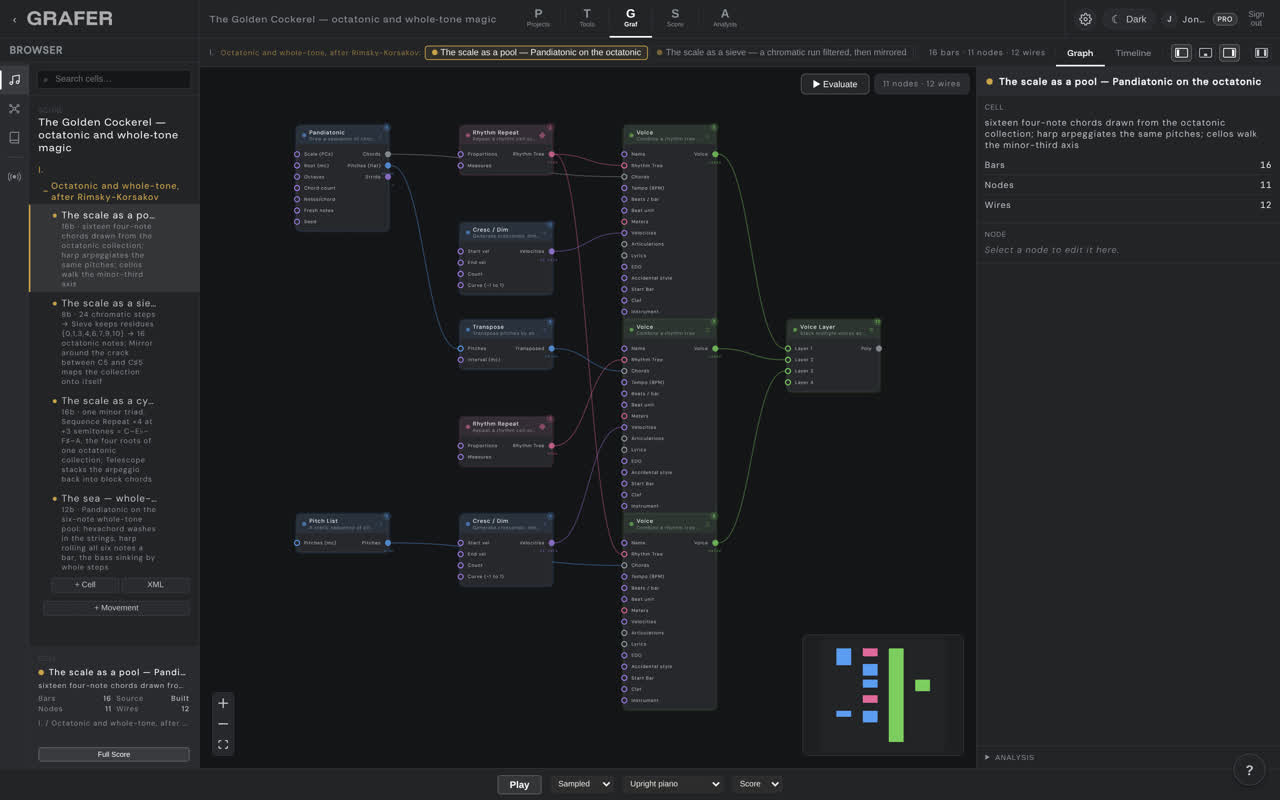Click the J user avatar

[x=1169, y=19]
